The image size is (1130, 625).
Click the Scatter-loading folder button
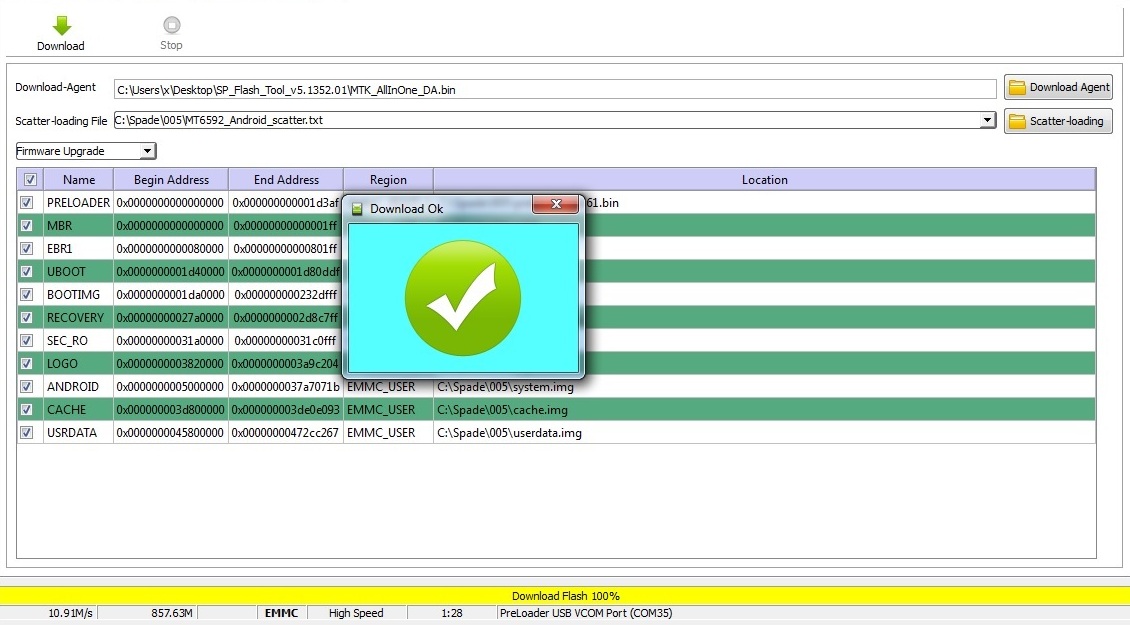click(1058, 121)
